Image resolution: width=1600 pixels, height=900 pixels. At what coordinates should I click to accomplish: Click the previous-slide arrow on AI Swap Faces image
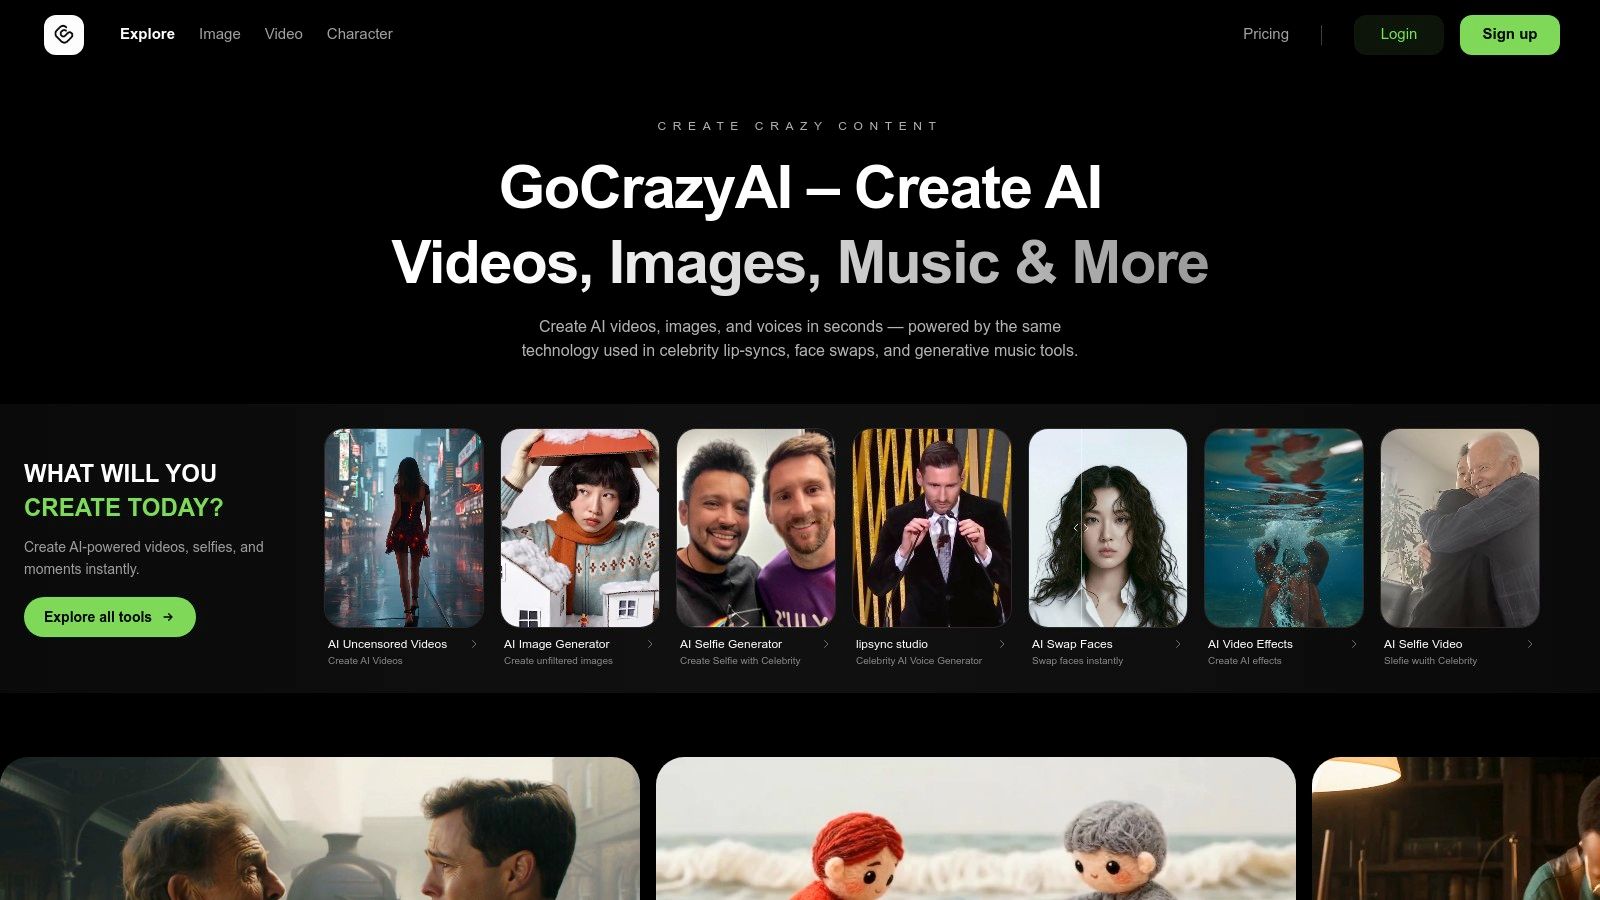click(x=1079, y=527)
